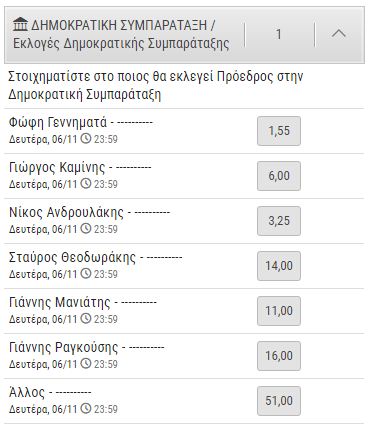Screen dimensions: 369x432
Task: Select the 6,00 odds for Γιώργος Καμίνης
Action: (x=279, y=176)
